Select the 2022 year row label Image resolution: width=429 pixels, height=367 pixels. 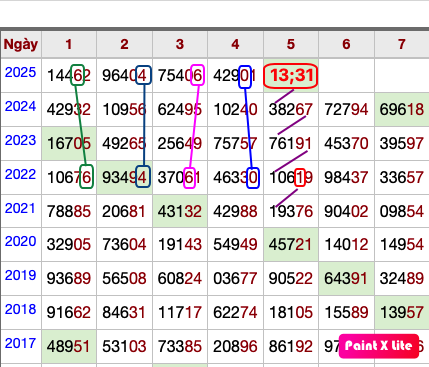pos(21,174)
